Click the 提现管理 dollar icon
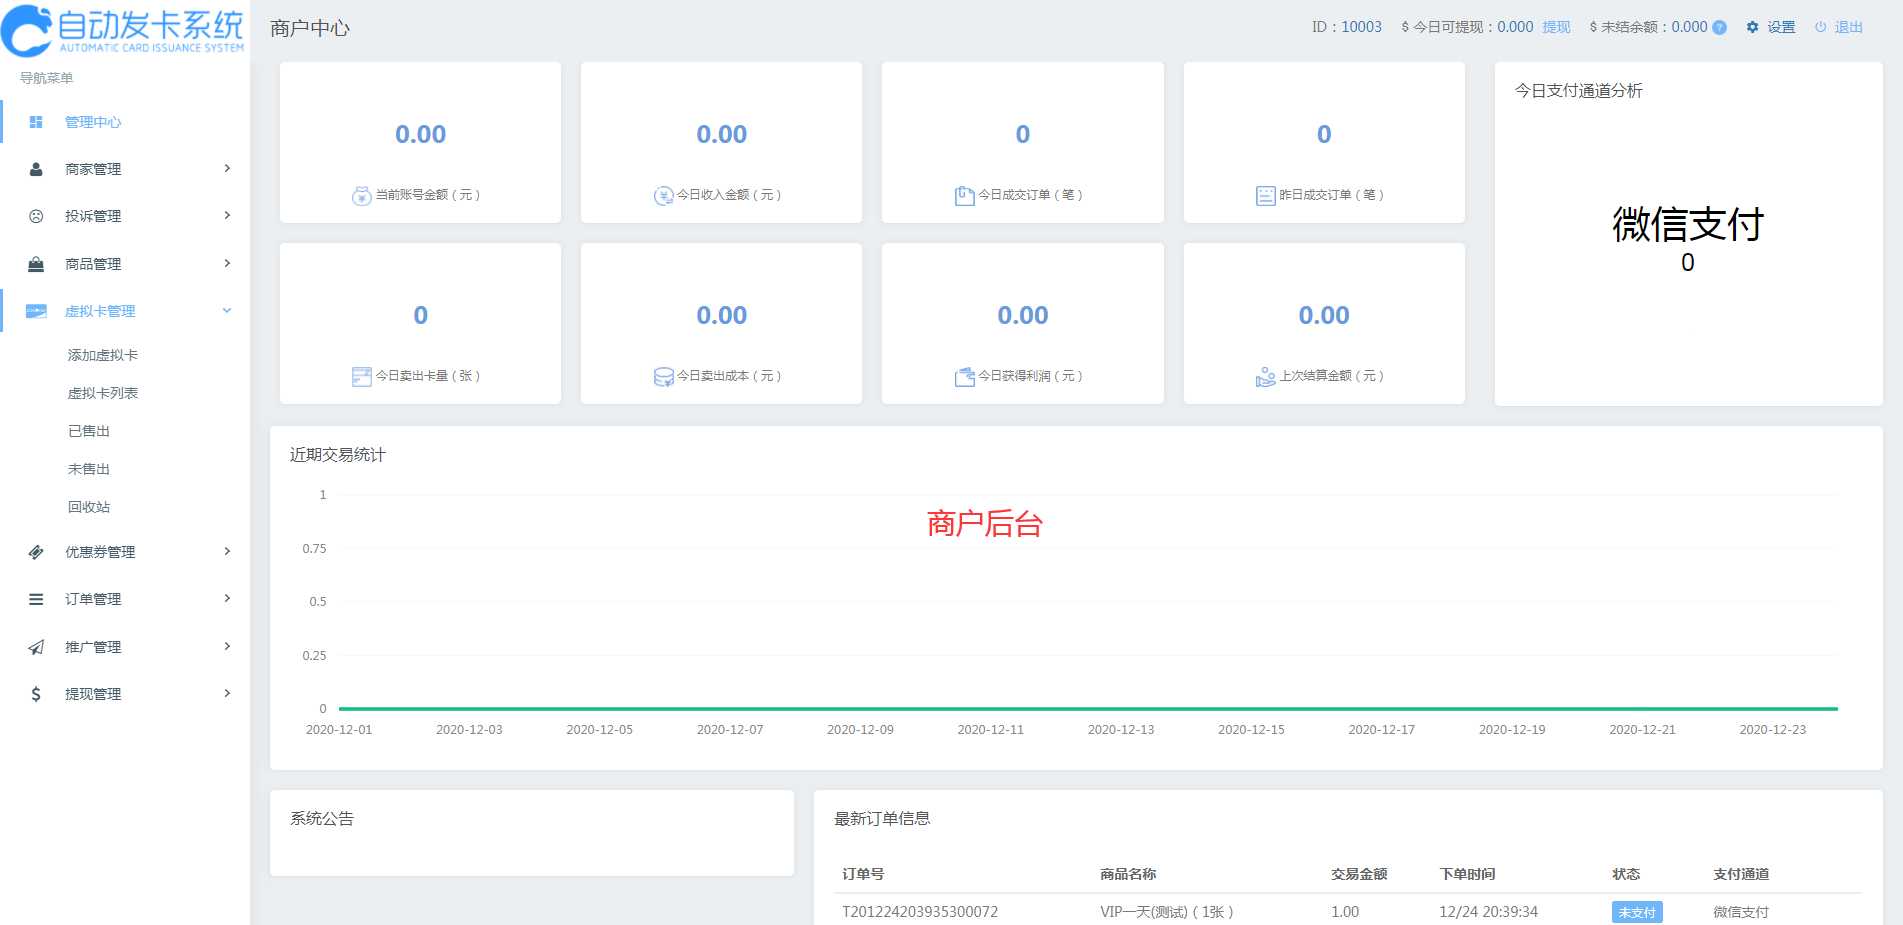Viewport: 1903px width, 925px height. click(x=36, y=694)
